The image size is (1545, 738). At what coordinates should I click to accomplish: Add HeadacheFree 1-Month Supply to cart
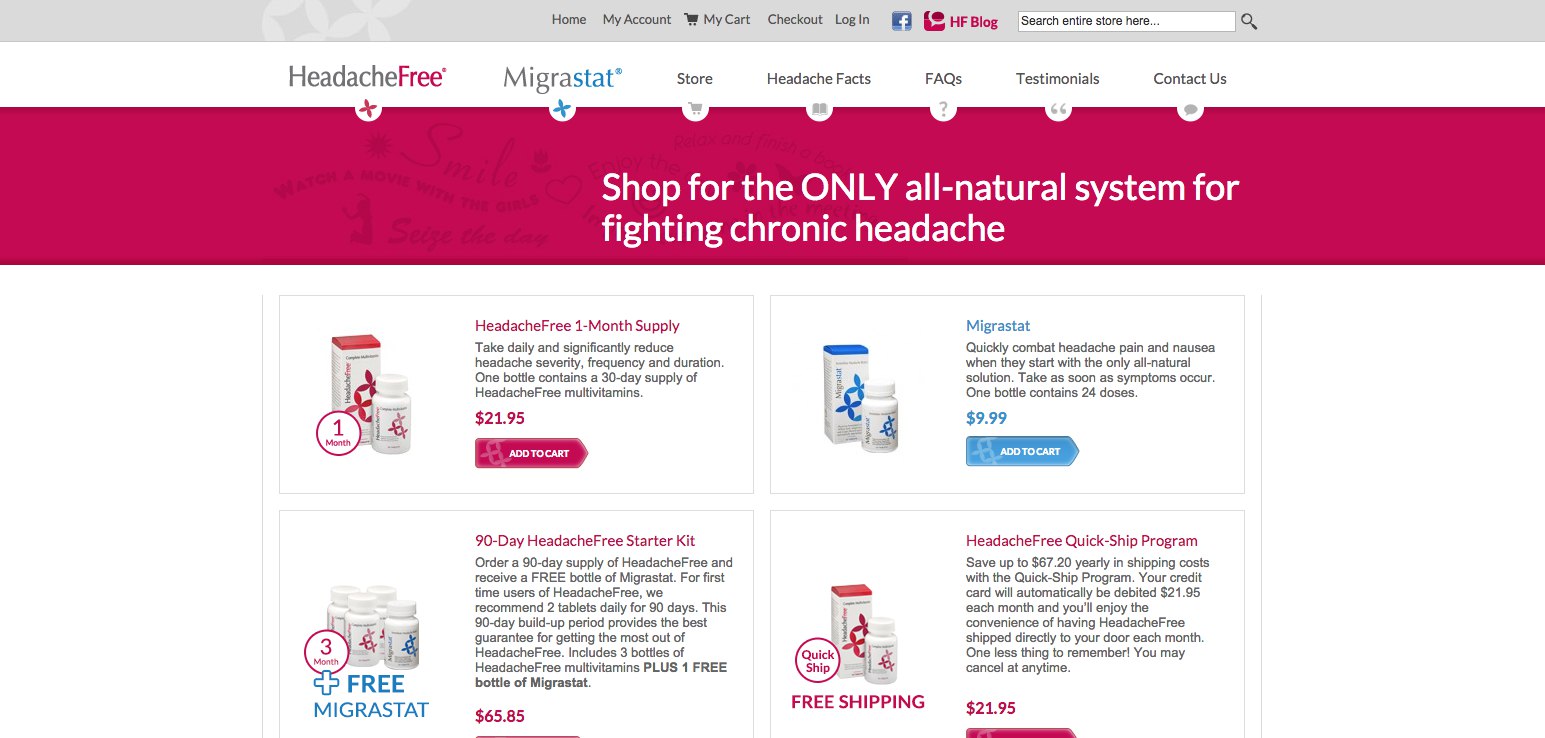531,452
